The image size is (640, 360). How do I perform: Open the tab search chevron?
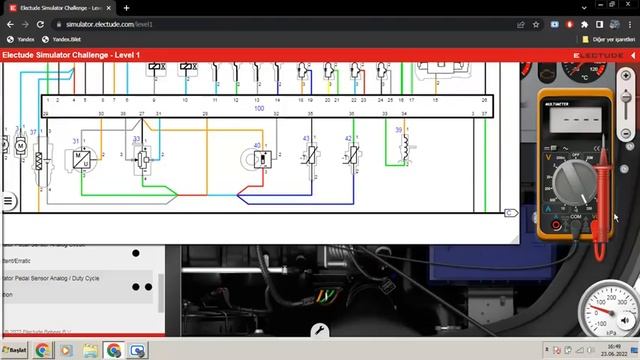click(x=584, y=8)
